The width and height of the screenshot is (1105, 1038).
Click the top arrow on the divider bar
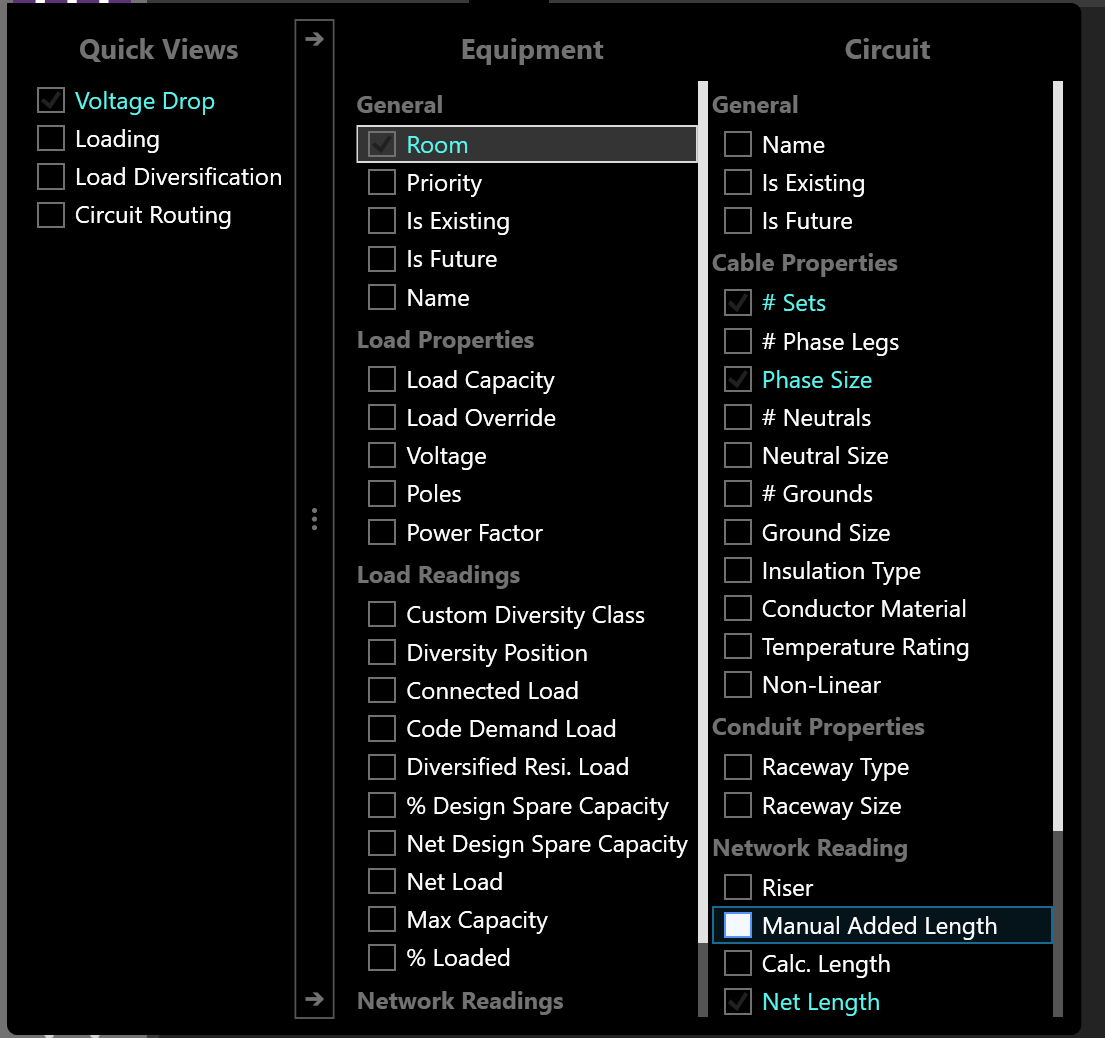coord(314,39)
